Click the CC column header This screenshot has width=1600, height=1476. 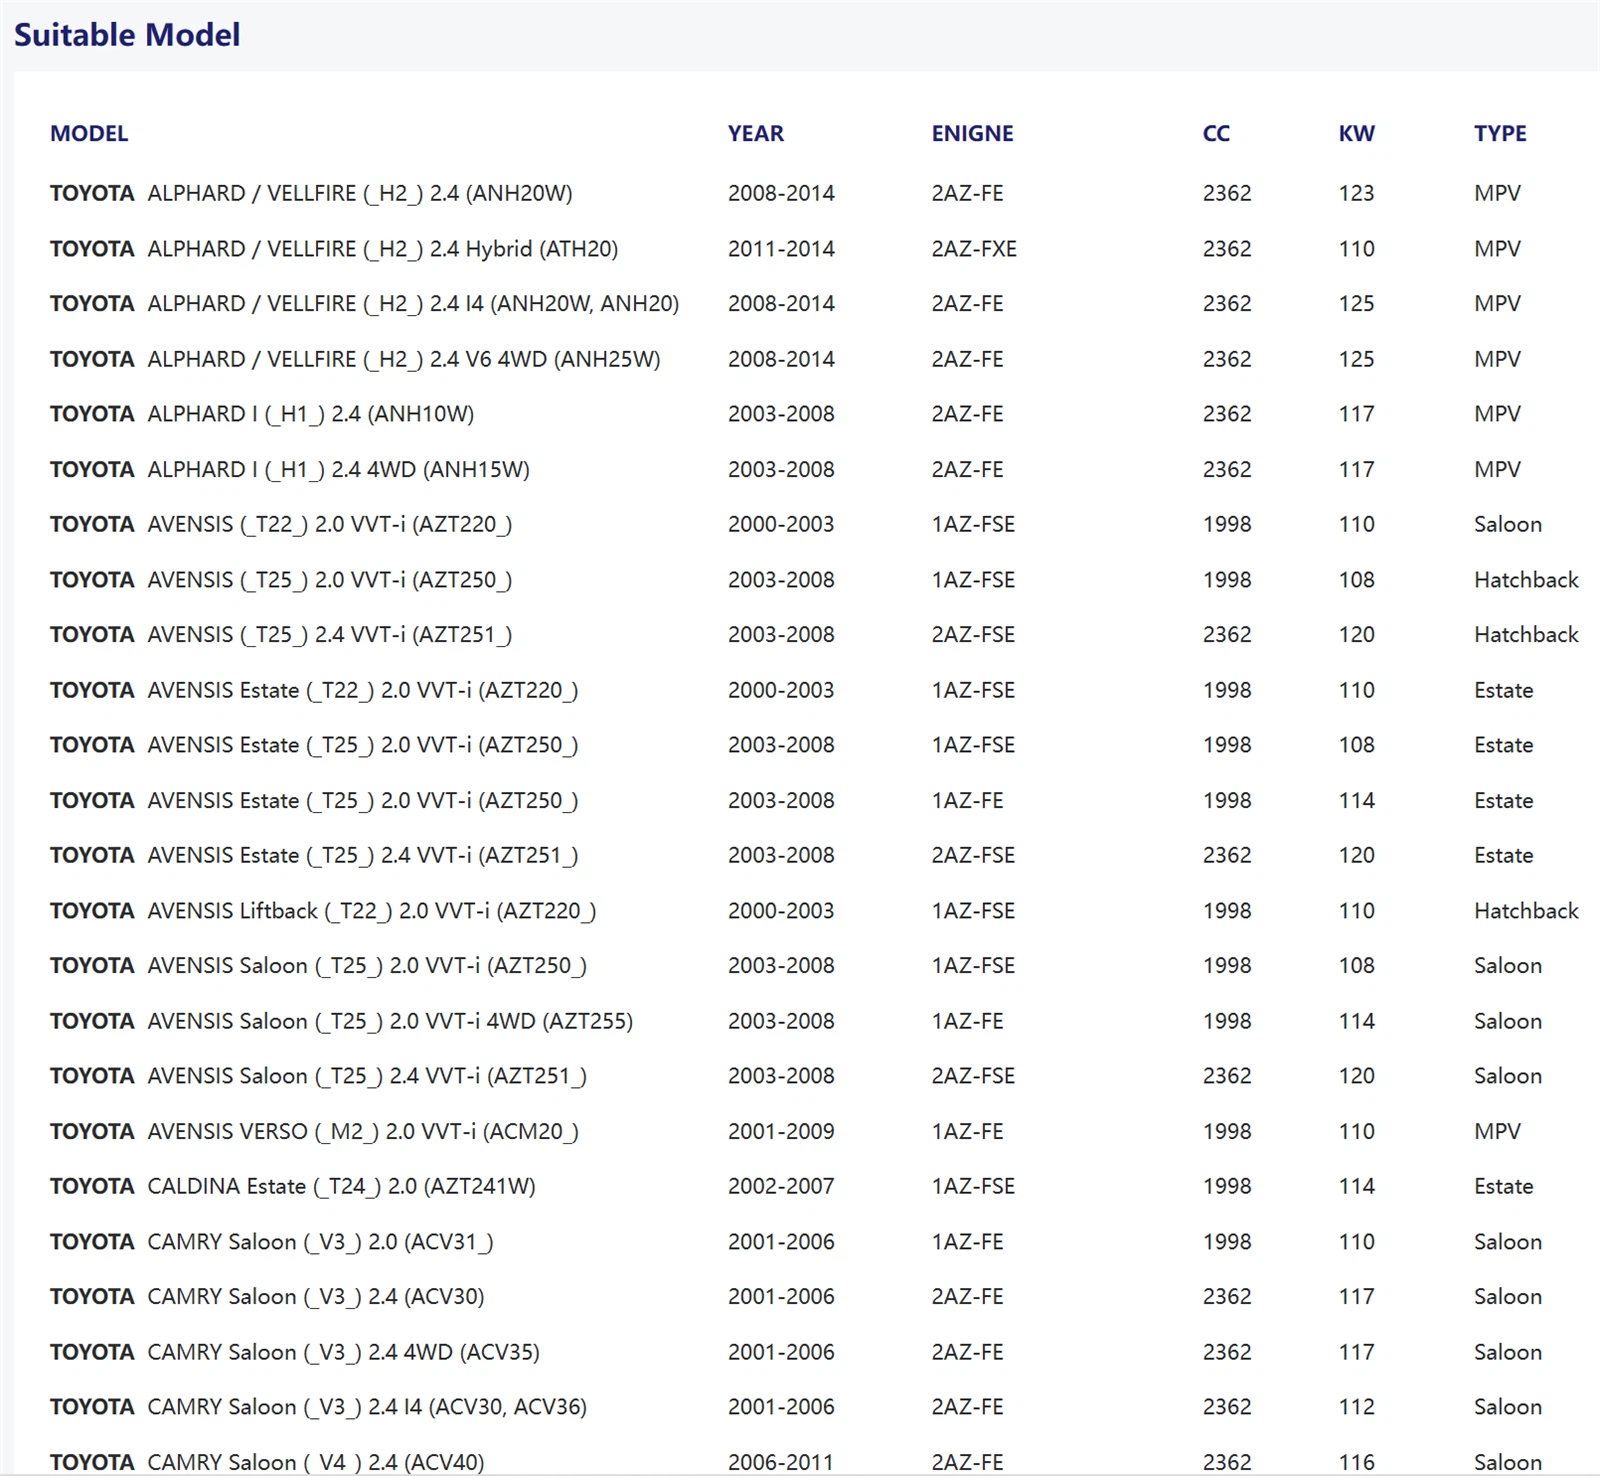pyautogui.click(x=1217, y=133)
